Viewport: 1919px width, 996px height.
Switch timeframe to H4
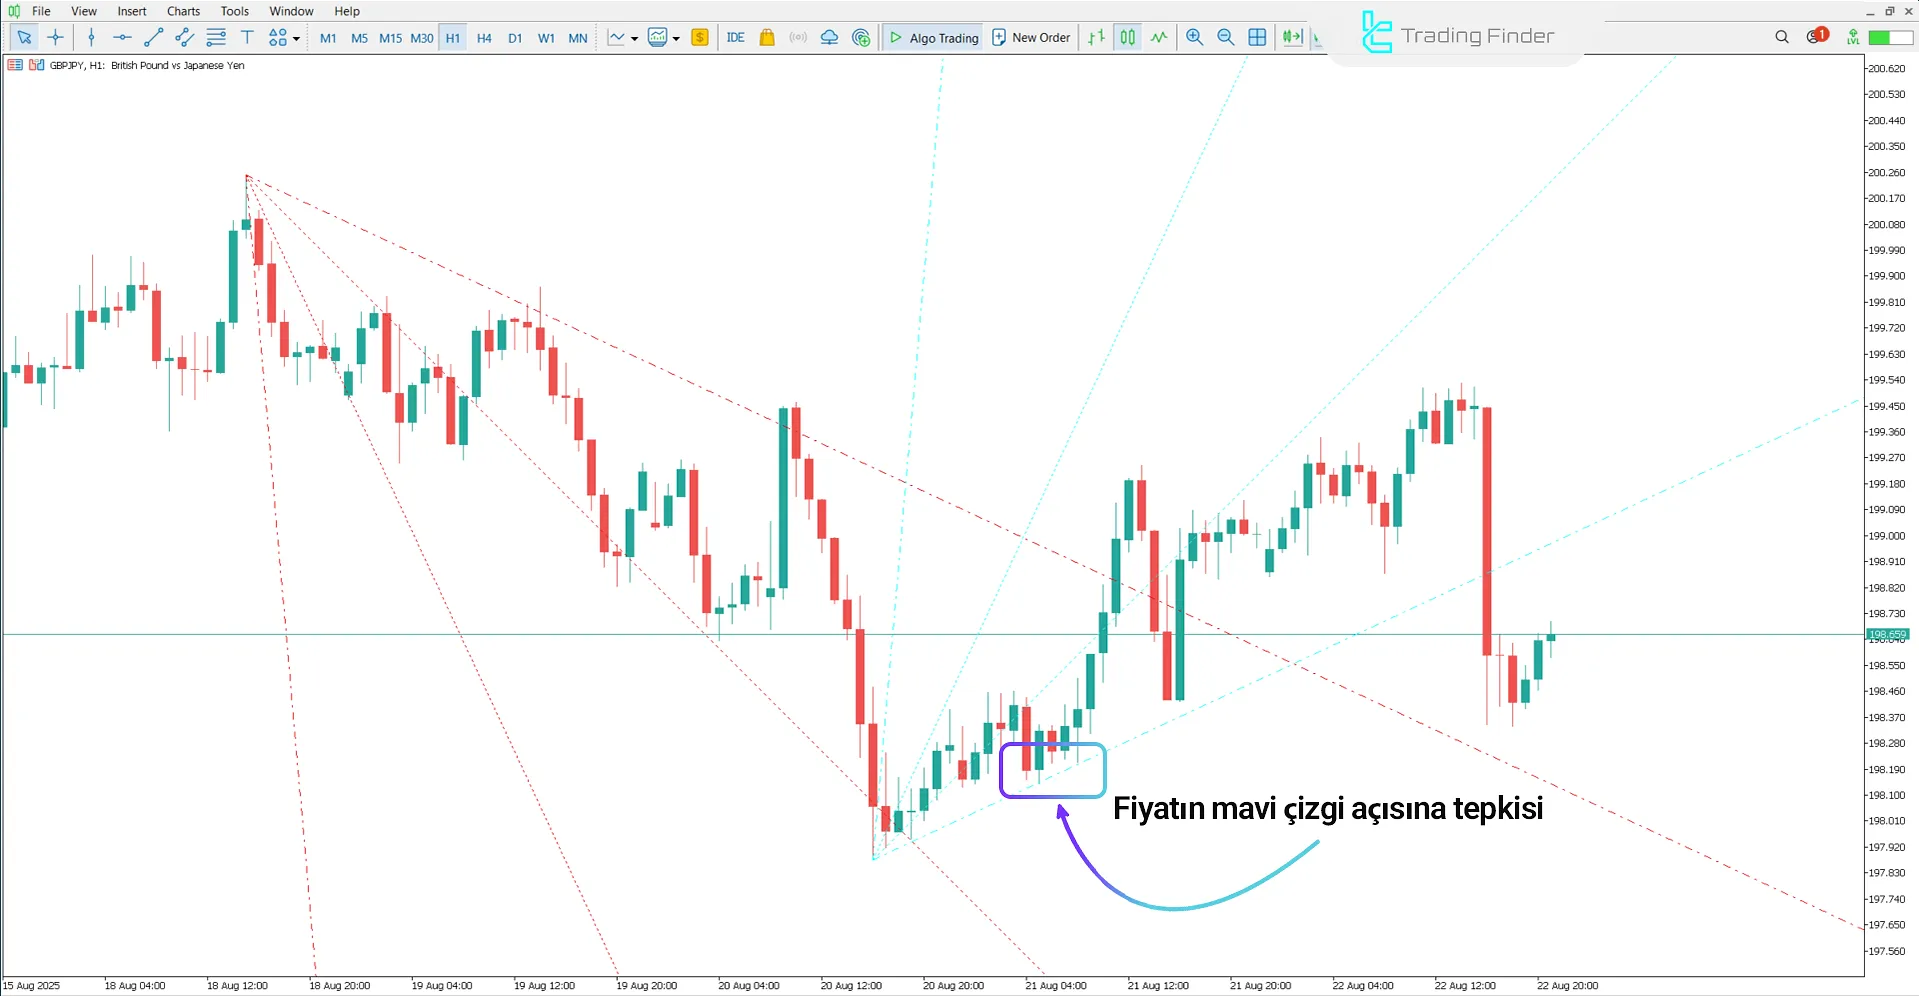pos(484,37)
